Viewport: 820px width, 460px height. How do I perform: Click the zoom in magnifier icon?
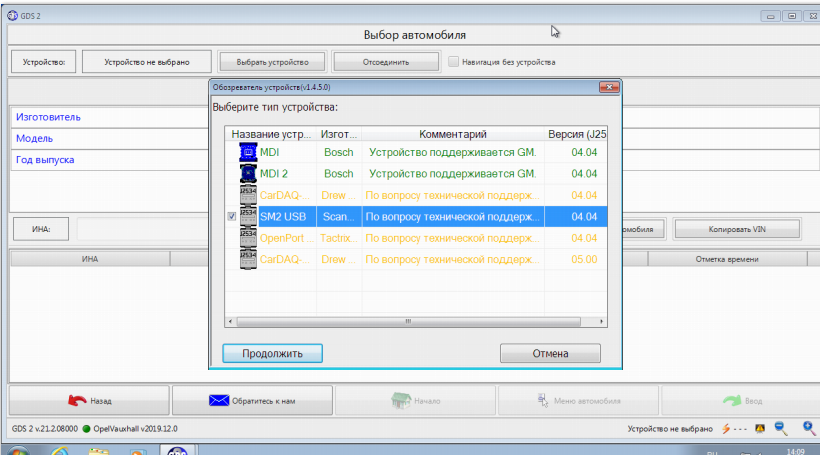(810, 429)
